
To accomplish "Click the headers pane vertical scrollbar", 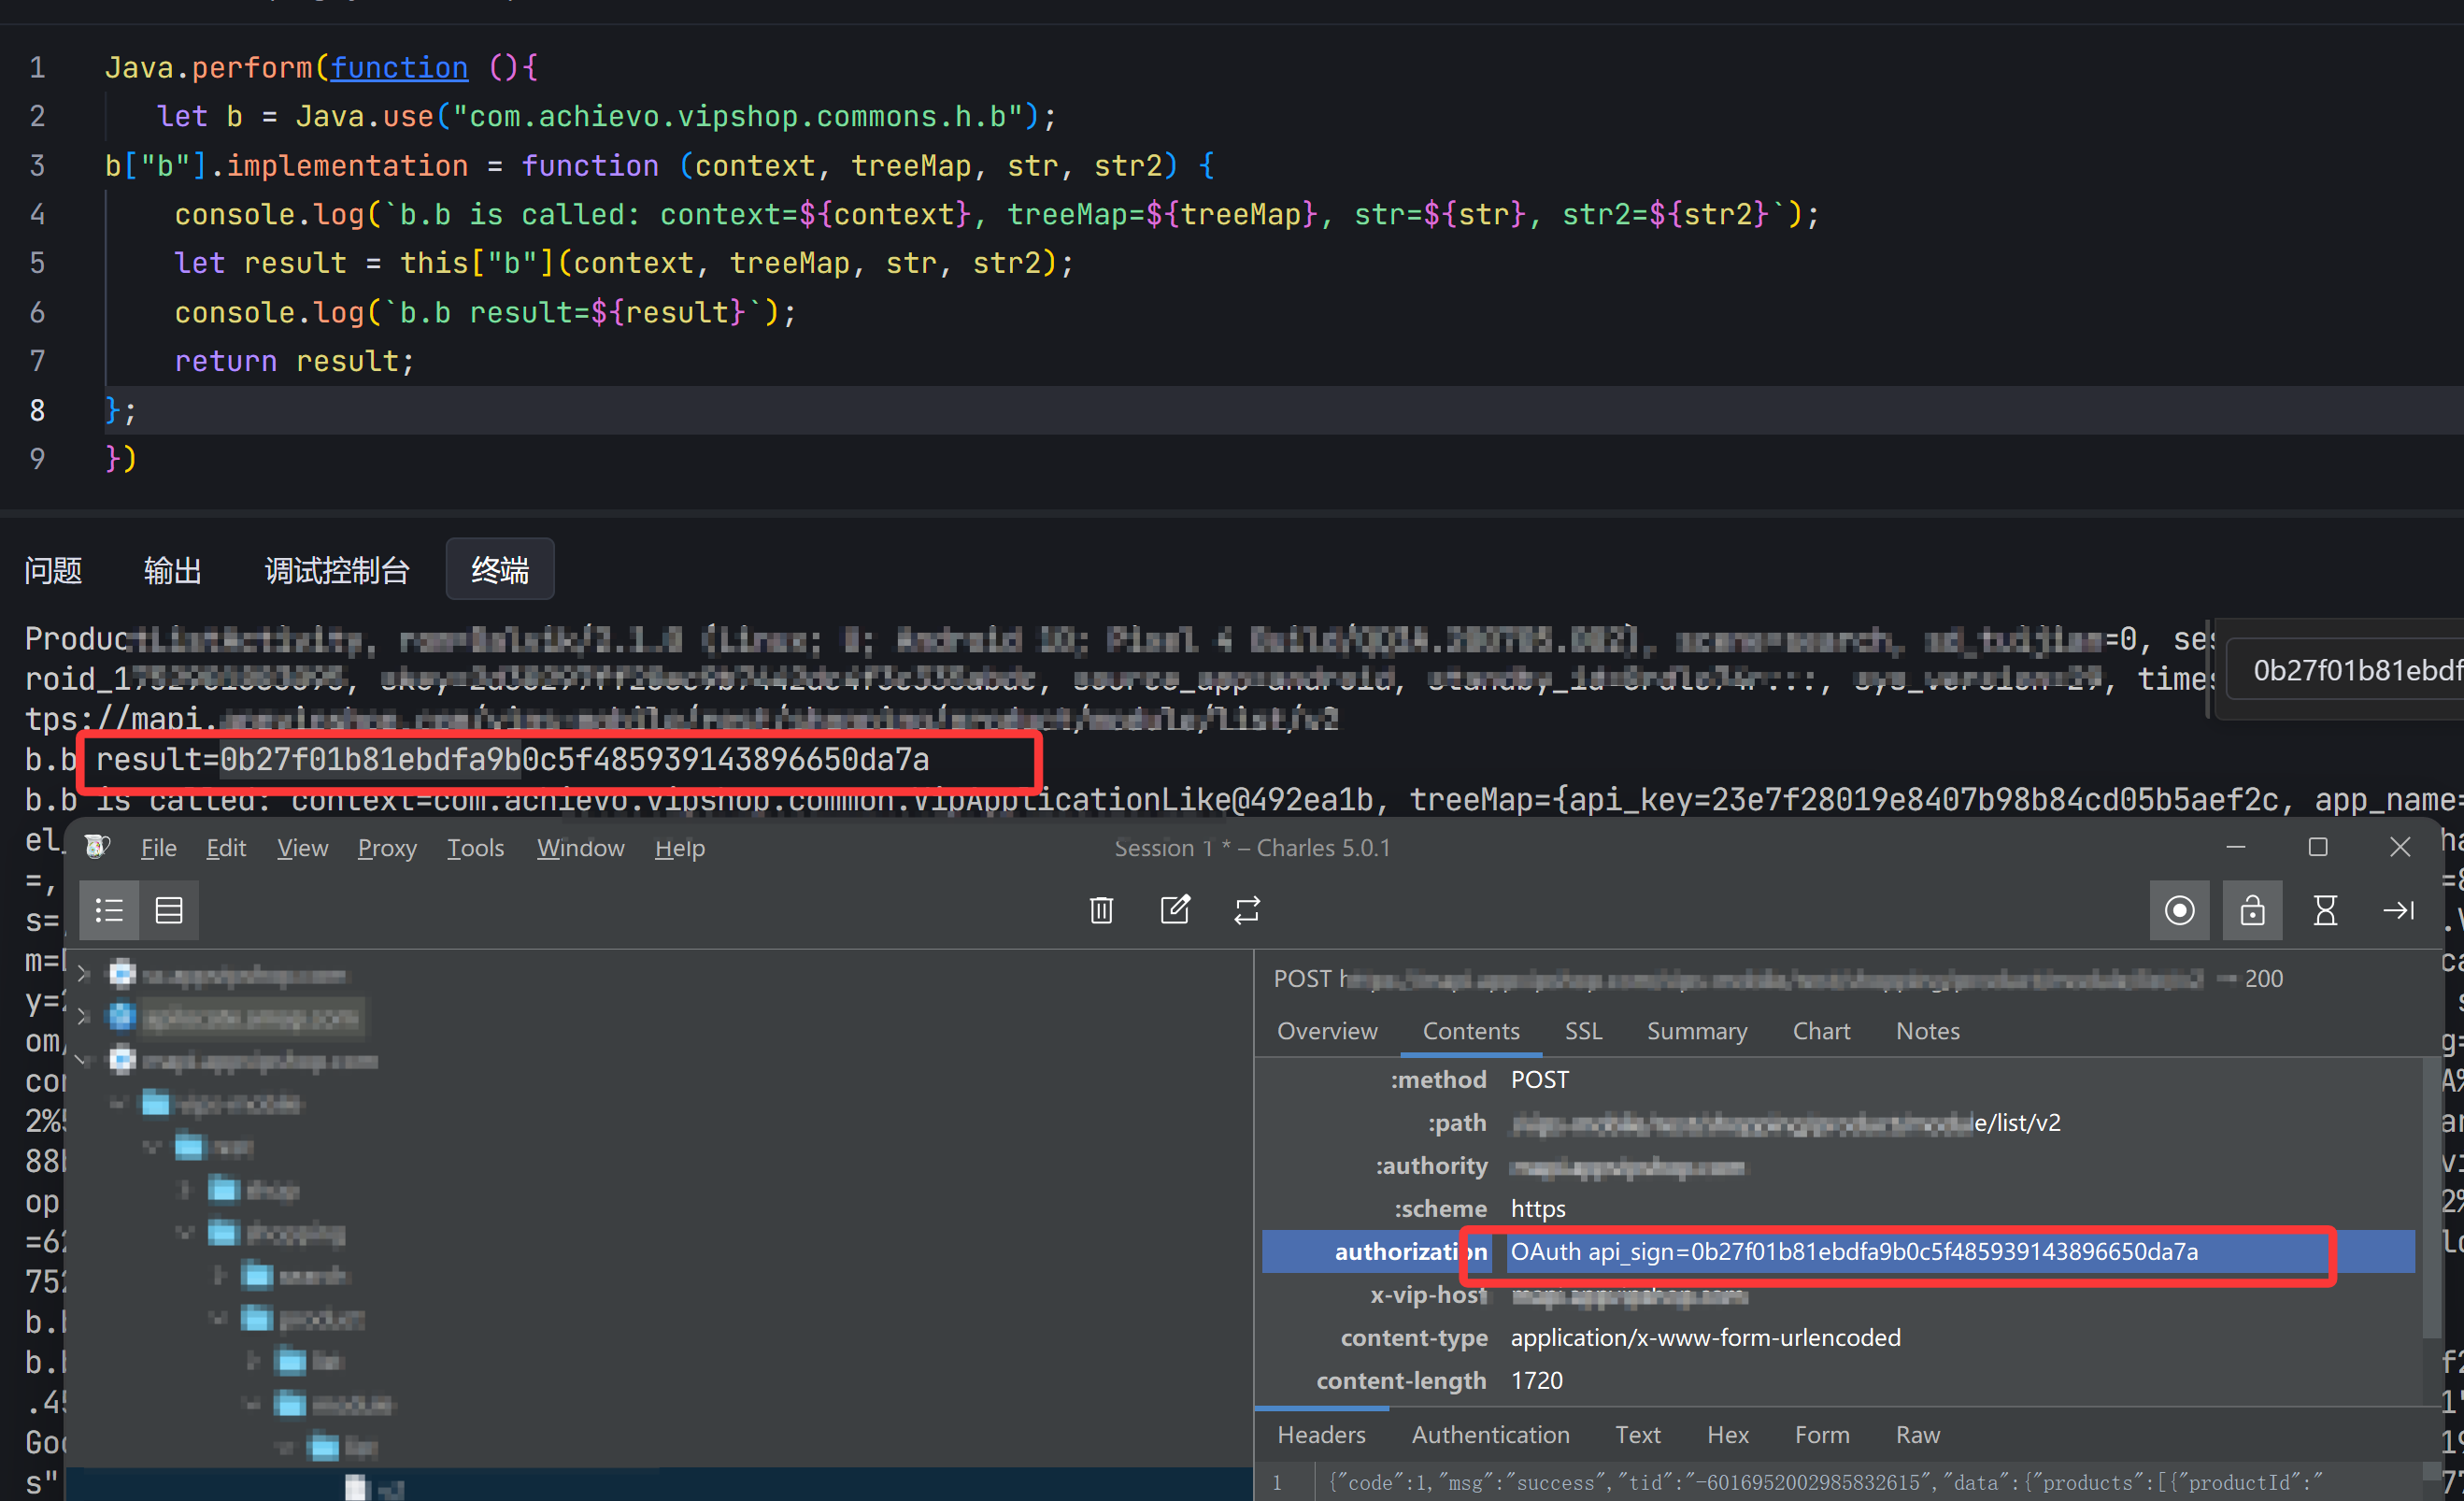I will (x=2433, y=1200).
